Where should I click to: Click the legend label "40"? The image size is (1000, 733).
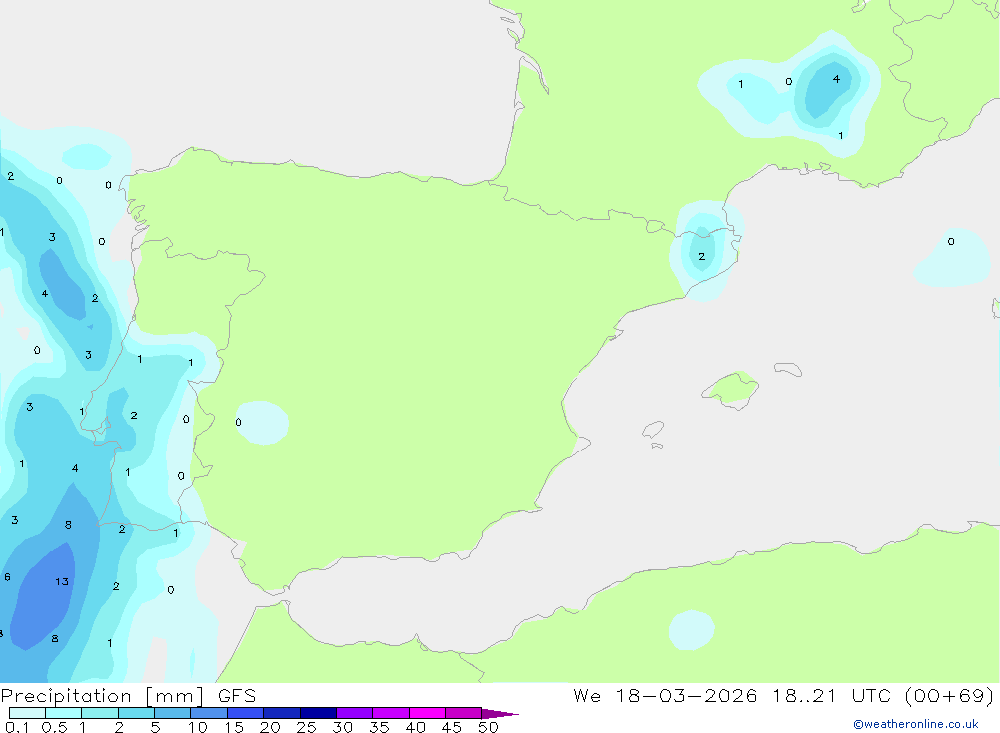click(x=415, y=727)
